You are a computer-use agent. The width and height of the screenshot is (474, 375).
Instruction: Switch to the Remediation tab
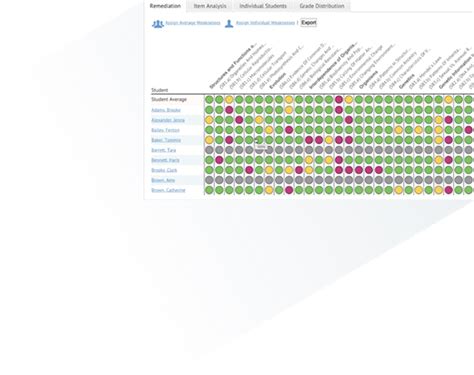(x=165, y=6)
